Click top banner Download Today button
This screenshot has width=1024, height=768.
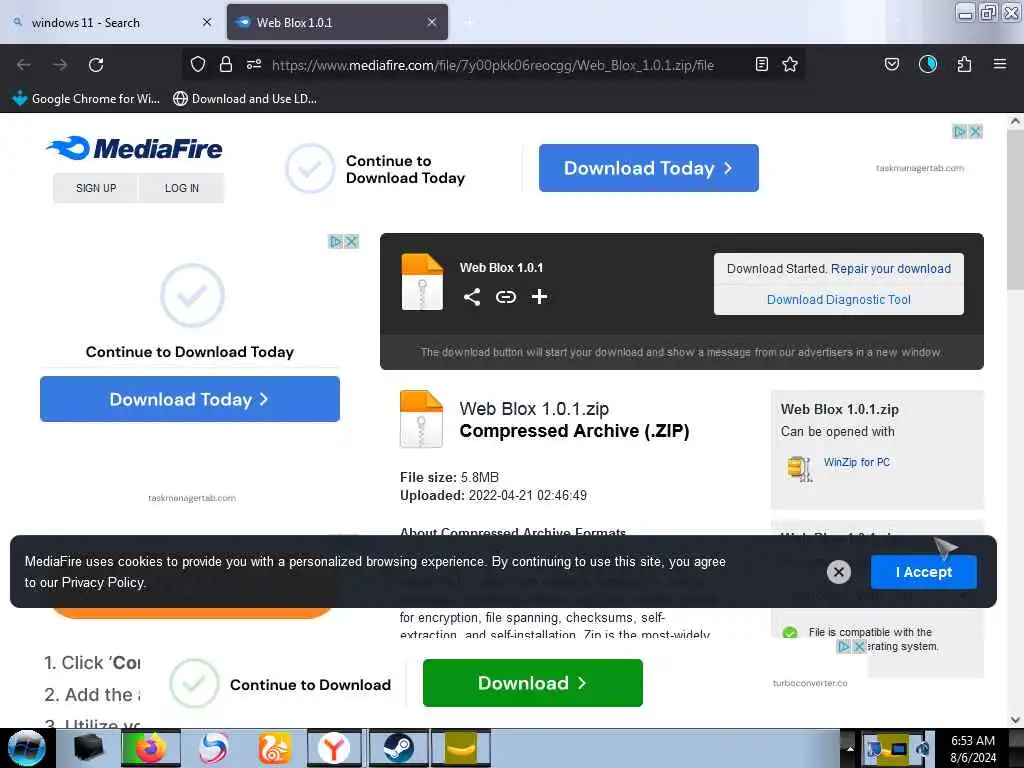pyautogui.click(x=648, y=168)
